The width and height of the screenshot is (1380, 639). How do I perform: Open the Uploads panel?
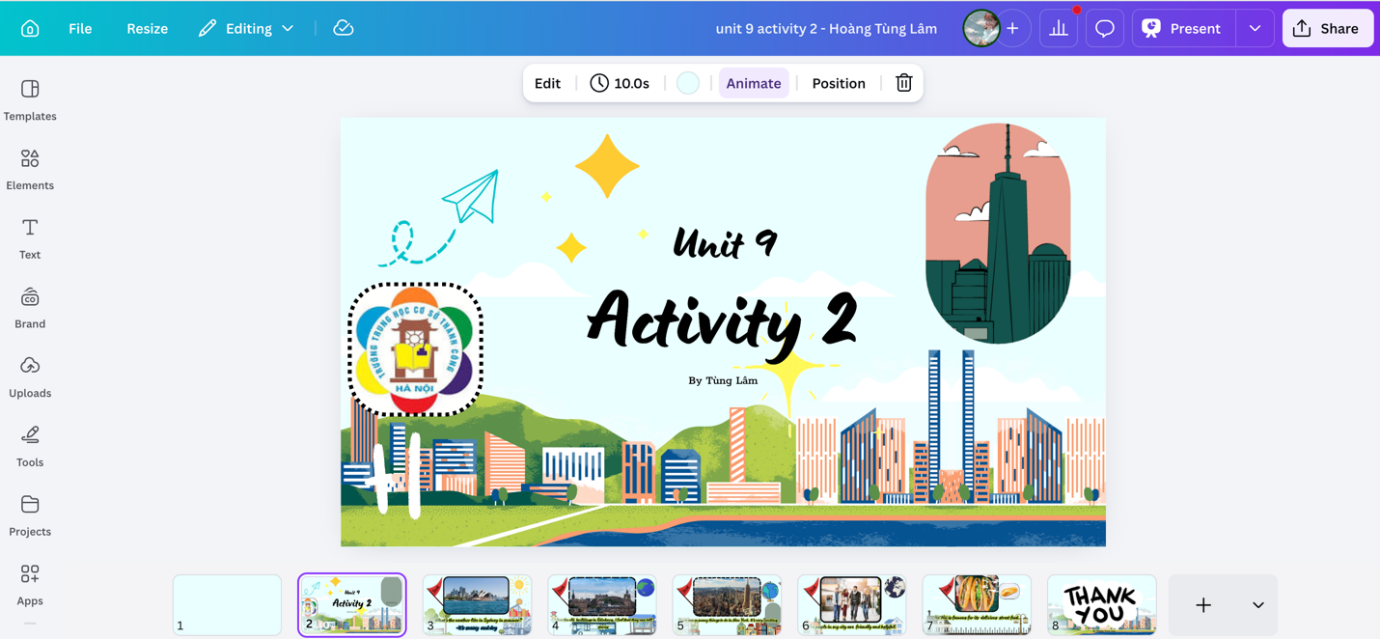(x=30, y=376)
